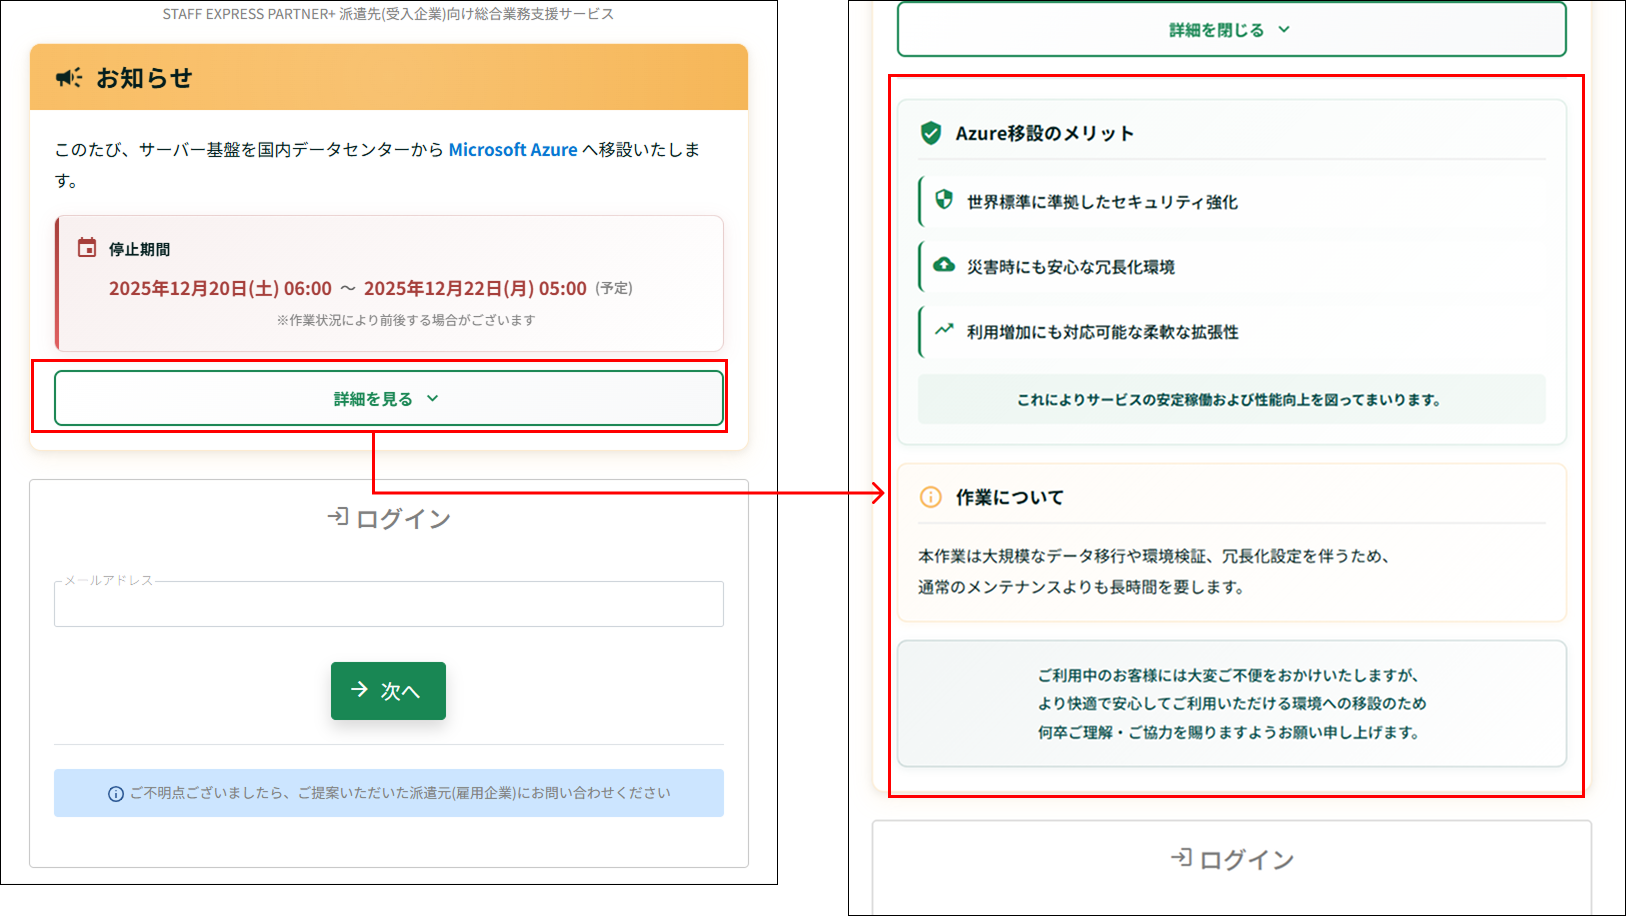Collapse details with 詳細を閉じる button
This screenshot has width=1626, height=916.
1232,30
